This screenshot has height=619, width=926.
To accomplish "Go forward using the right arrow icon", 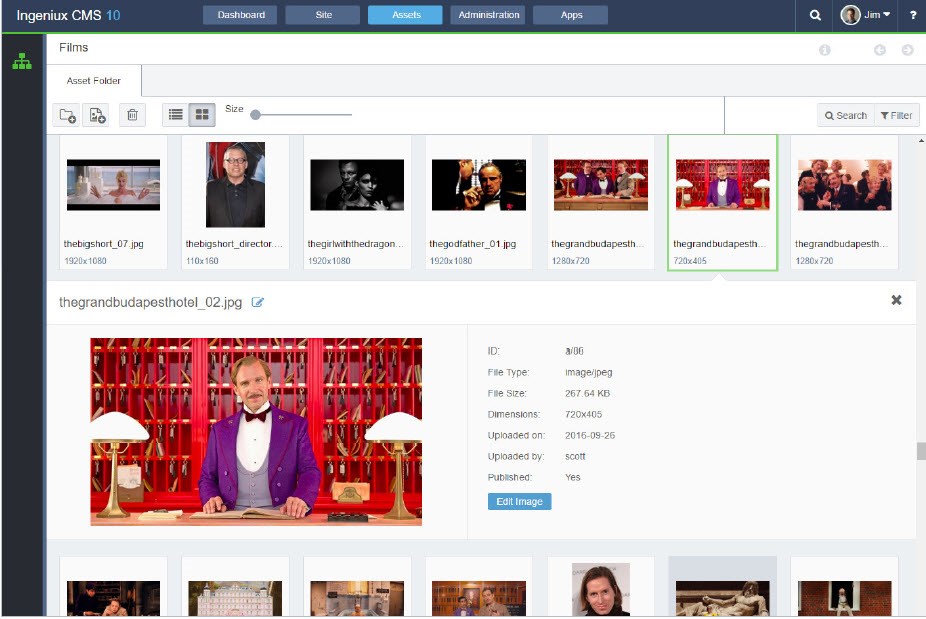I will 908,50.
